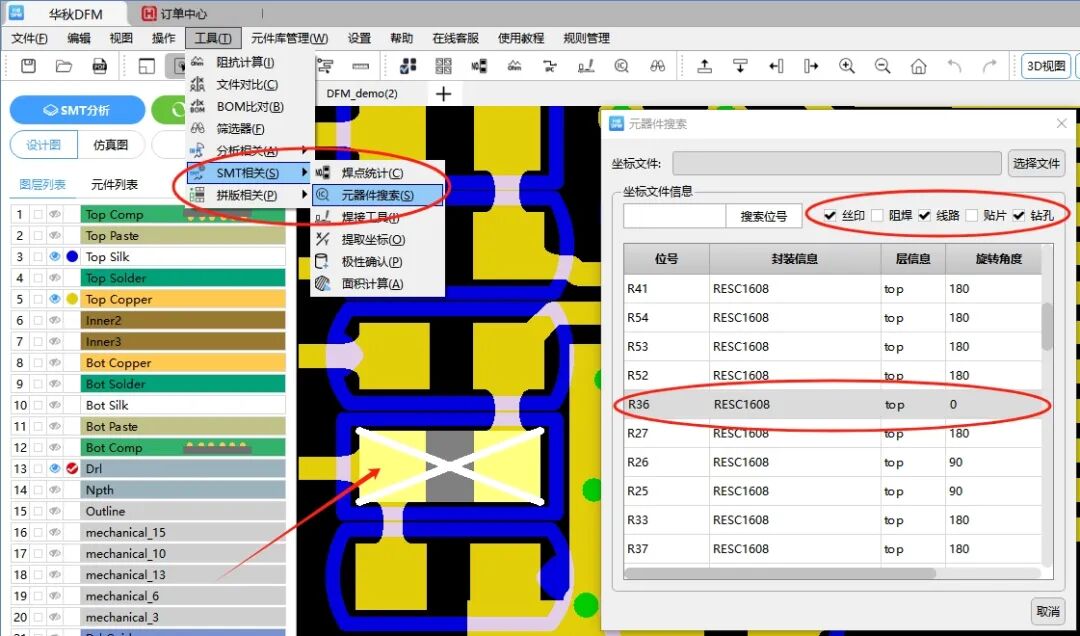Click the 选择文件 button
This screenshot has height=636, width=1080.
click(1036, 164)
